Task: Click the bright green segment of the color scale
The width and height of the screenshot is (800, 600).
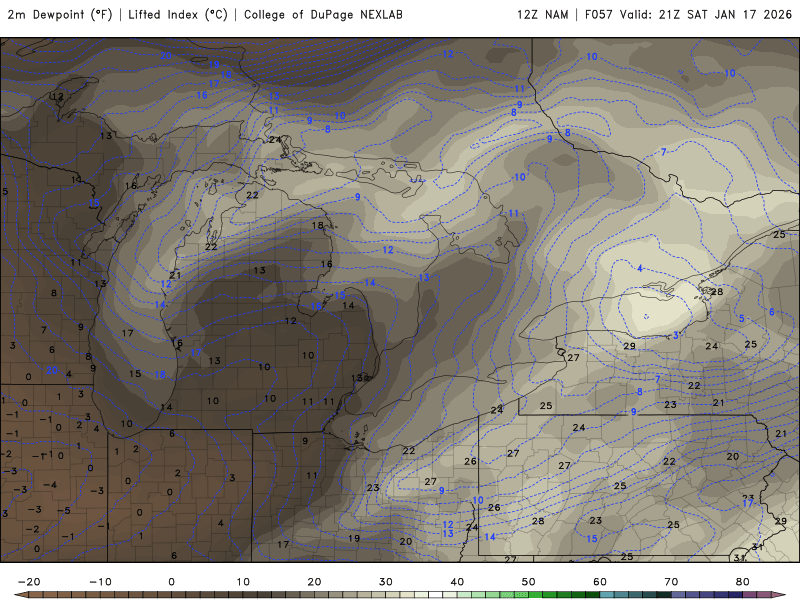Action: pyautogui.click(x=536, y=595)
